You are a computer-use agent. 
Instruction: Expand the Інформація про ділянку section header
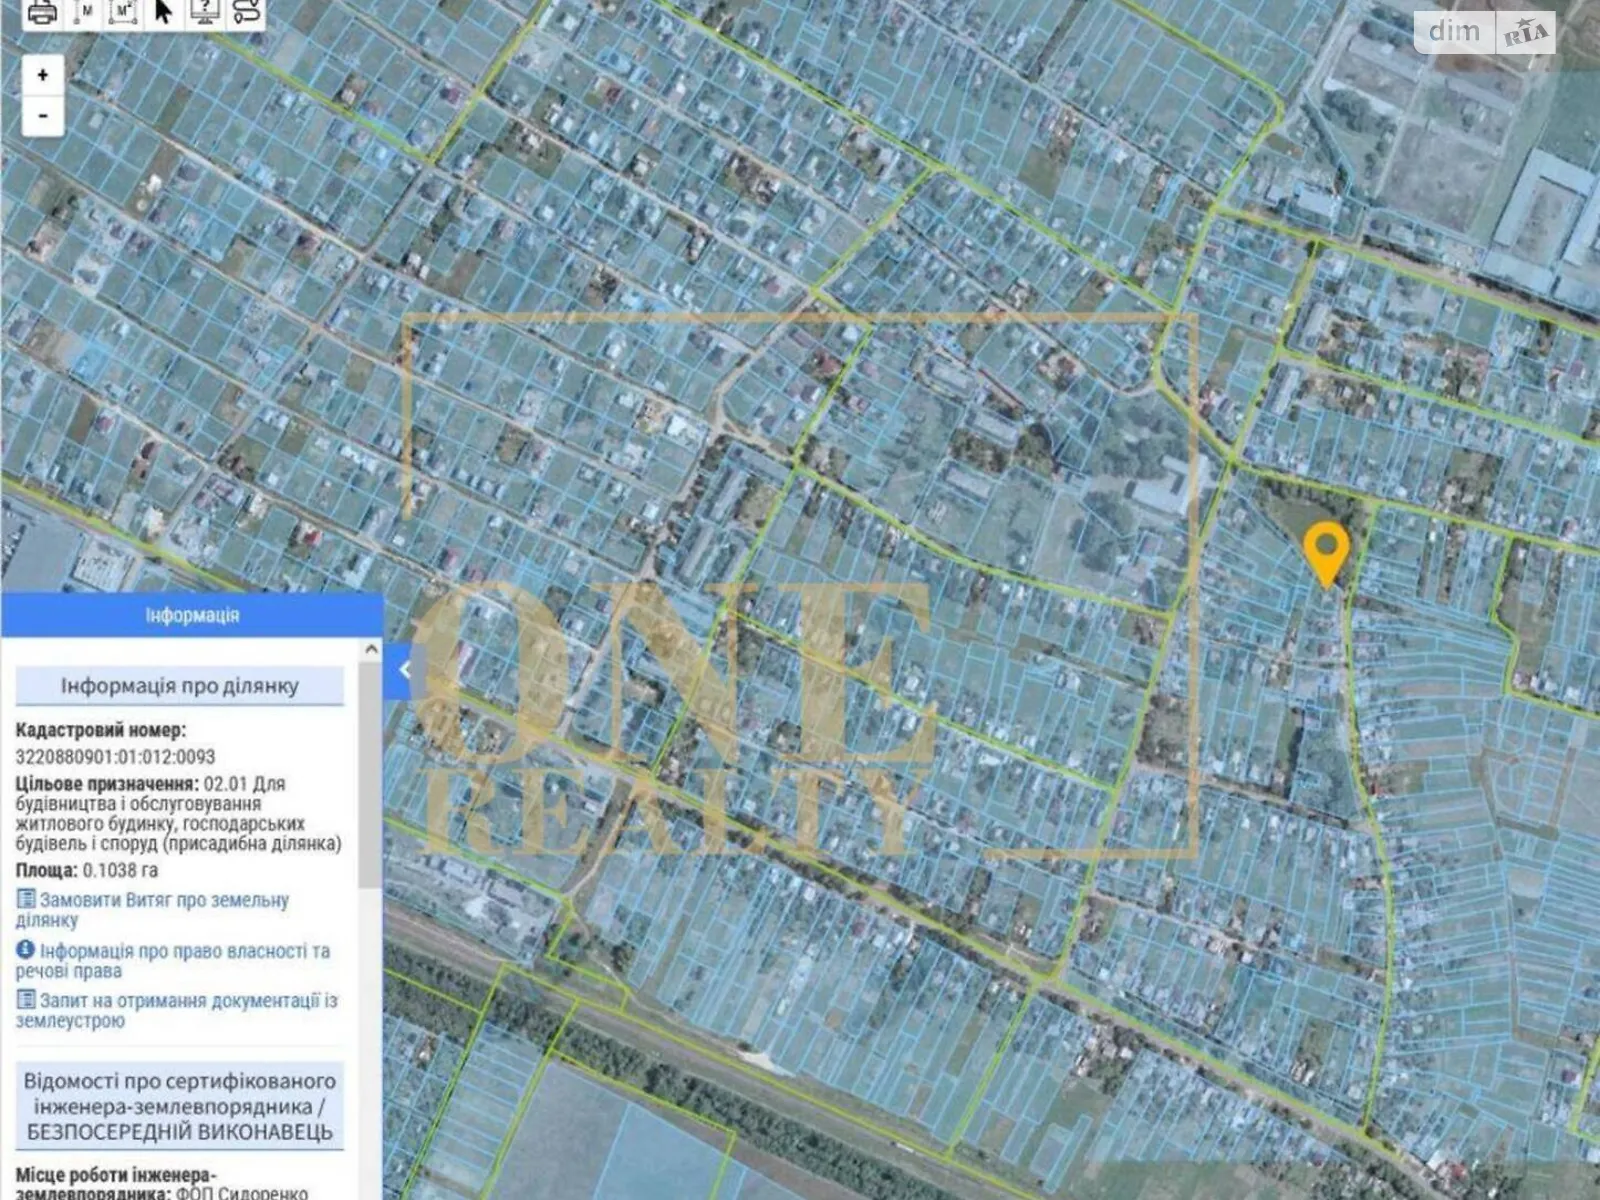(180, 686)
